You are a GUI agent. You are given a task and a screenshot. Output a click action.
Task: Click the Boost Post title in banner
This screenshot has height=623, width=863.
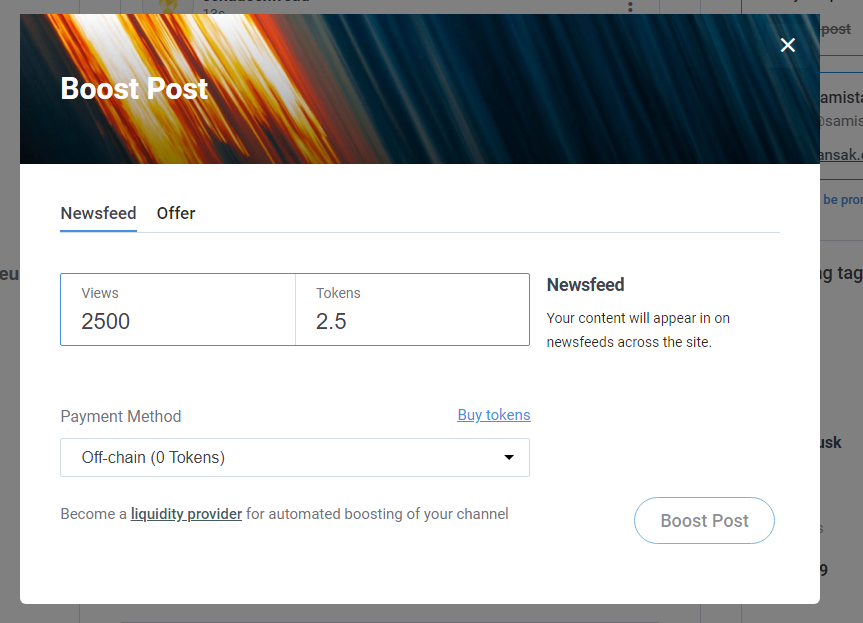click(134, 89)
